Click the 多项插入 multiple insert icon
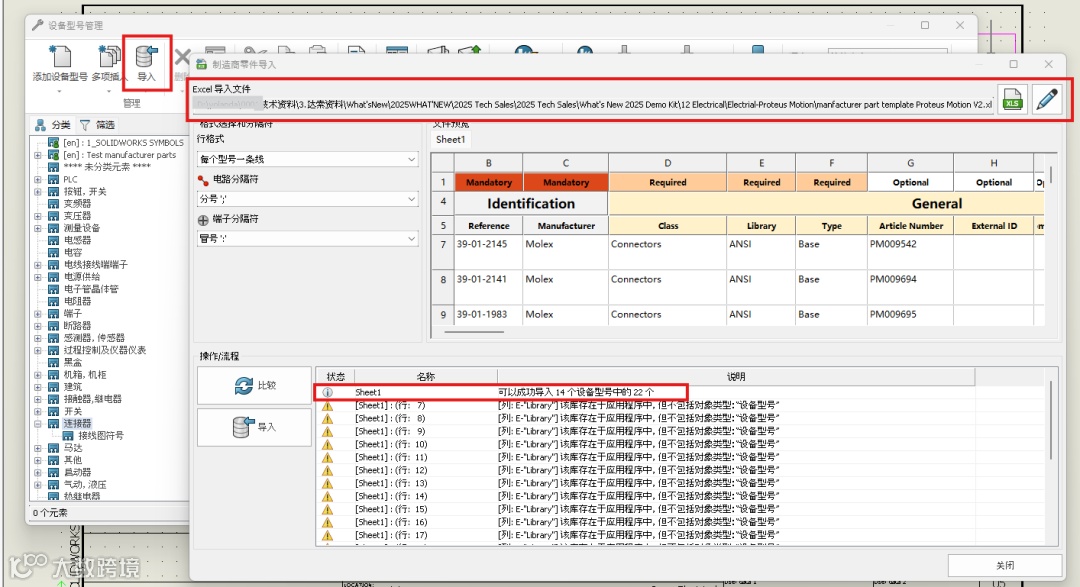This screenshot has width=1080, height=587. (x=108, y=58)
